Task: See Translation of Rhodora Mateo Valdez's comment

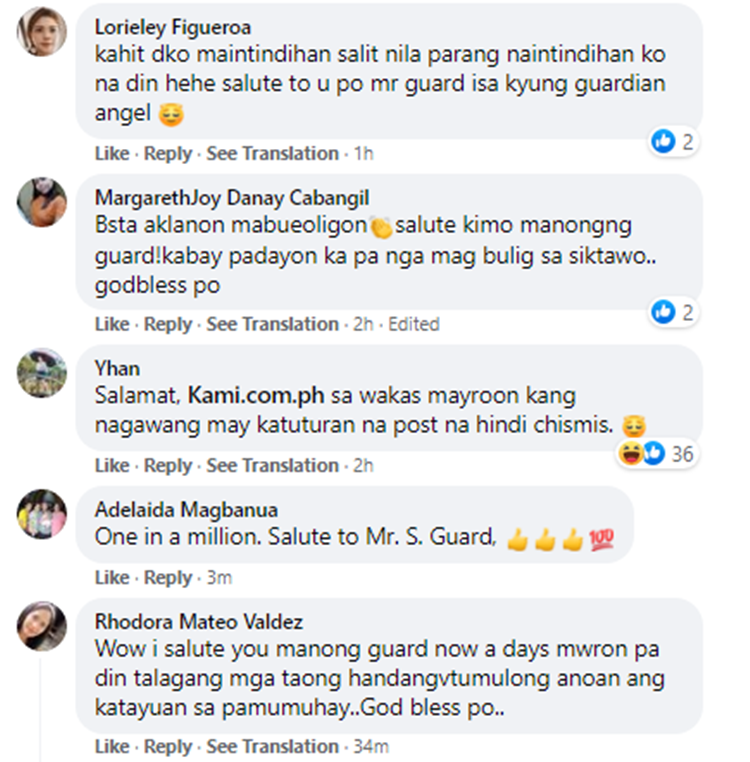Action: click(273, 746)
